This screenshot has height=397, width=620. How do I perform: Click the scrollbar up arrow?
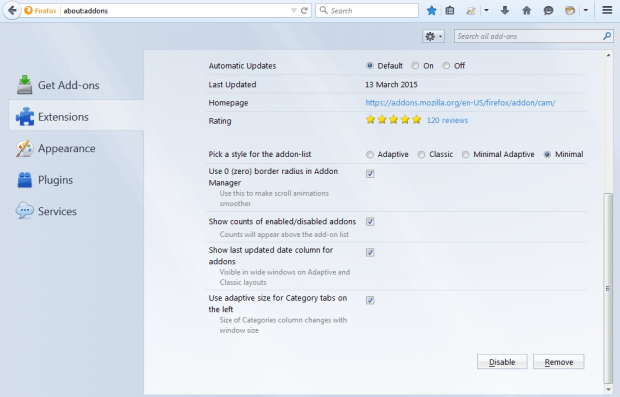tap(608, 55)
